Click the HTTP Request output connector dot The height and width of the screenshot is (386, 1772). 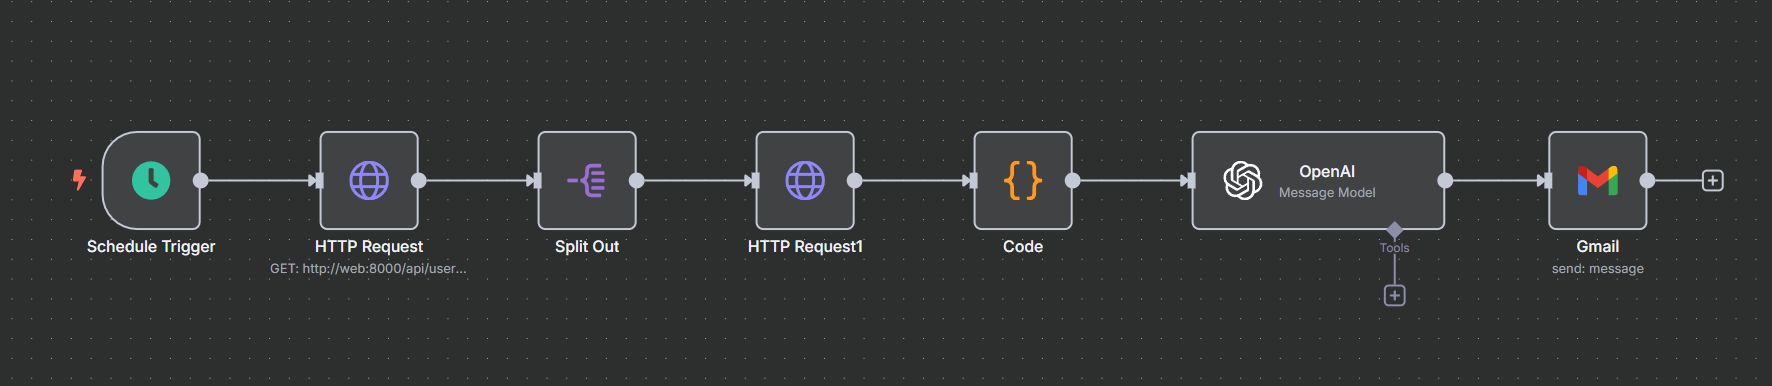pos(419,181)
